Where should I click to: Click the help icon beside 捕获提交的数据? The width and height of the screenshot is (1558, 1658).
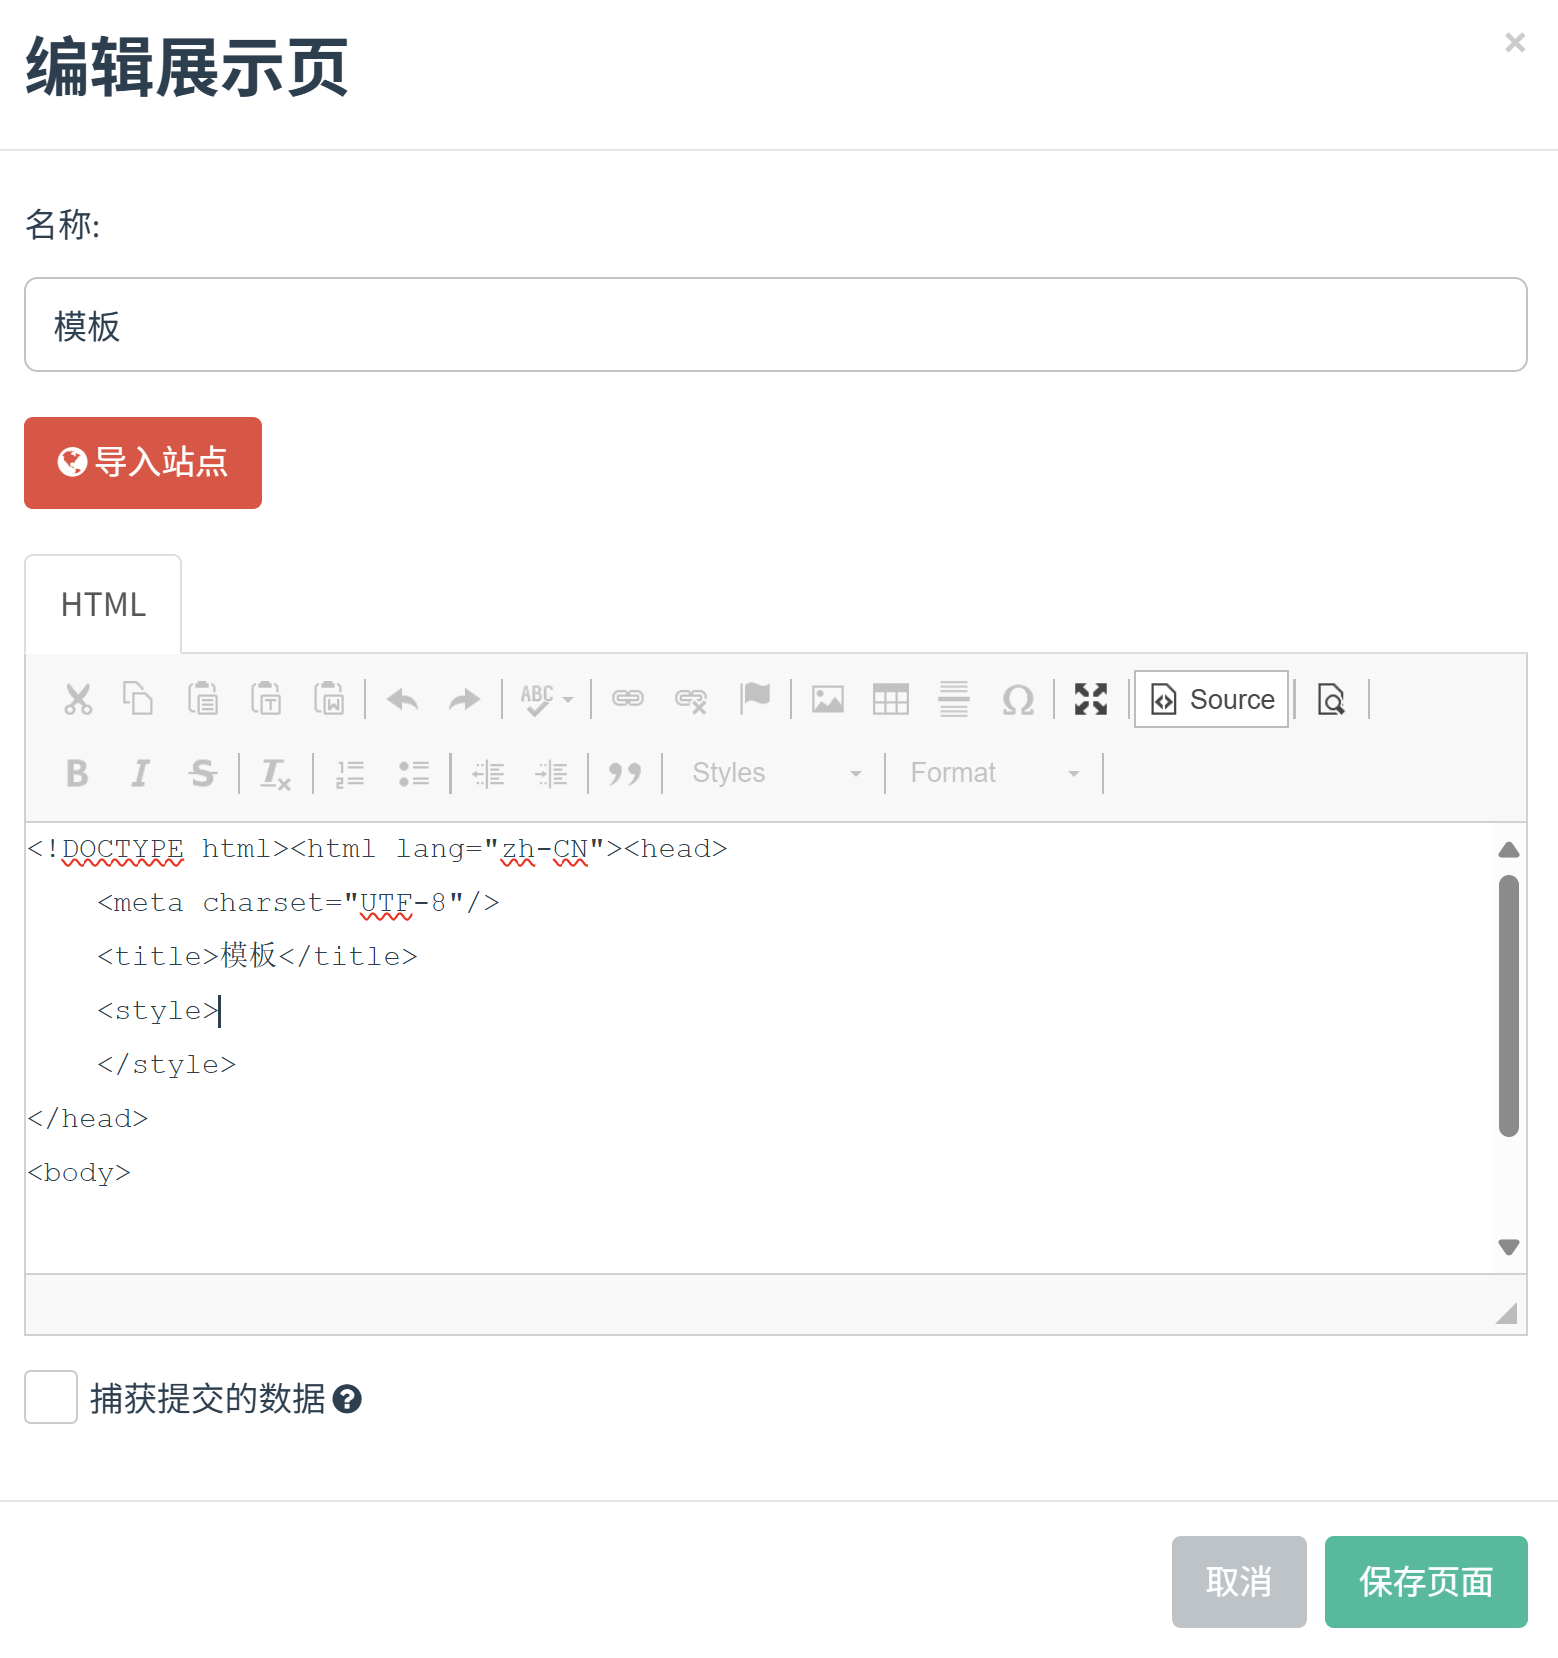(x=347, y=1399)
